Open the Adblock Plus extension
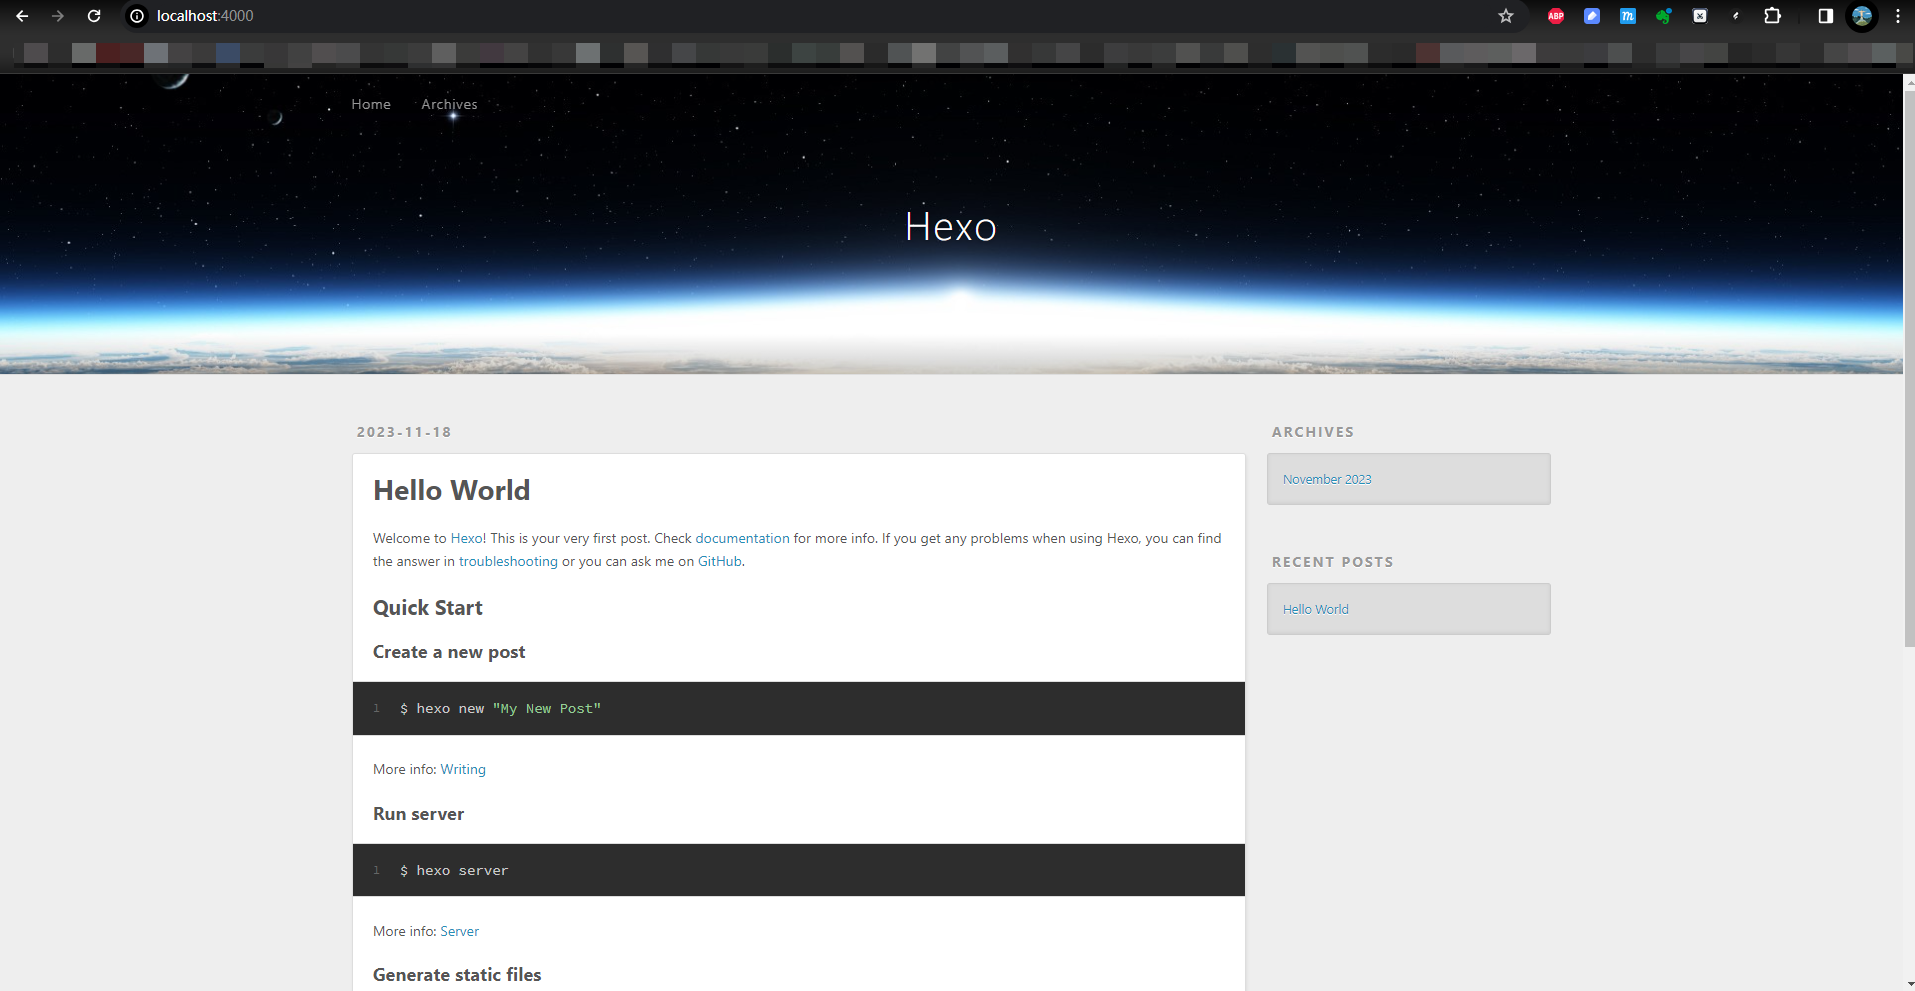 pyautogui.click(x=1556, y=16)
